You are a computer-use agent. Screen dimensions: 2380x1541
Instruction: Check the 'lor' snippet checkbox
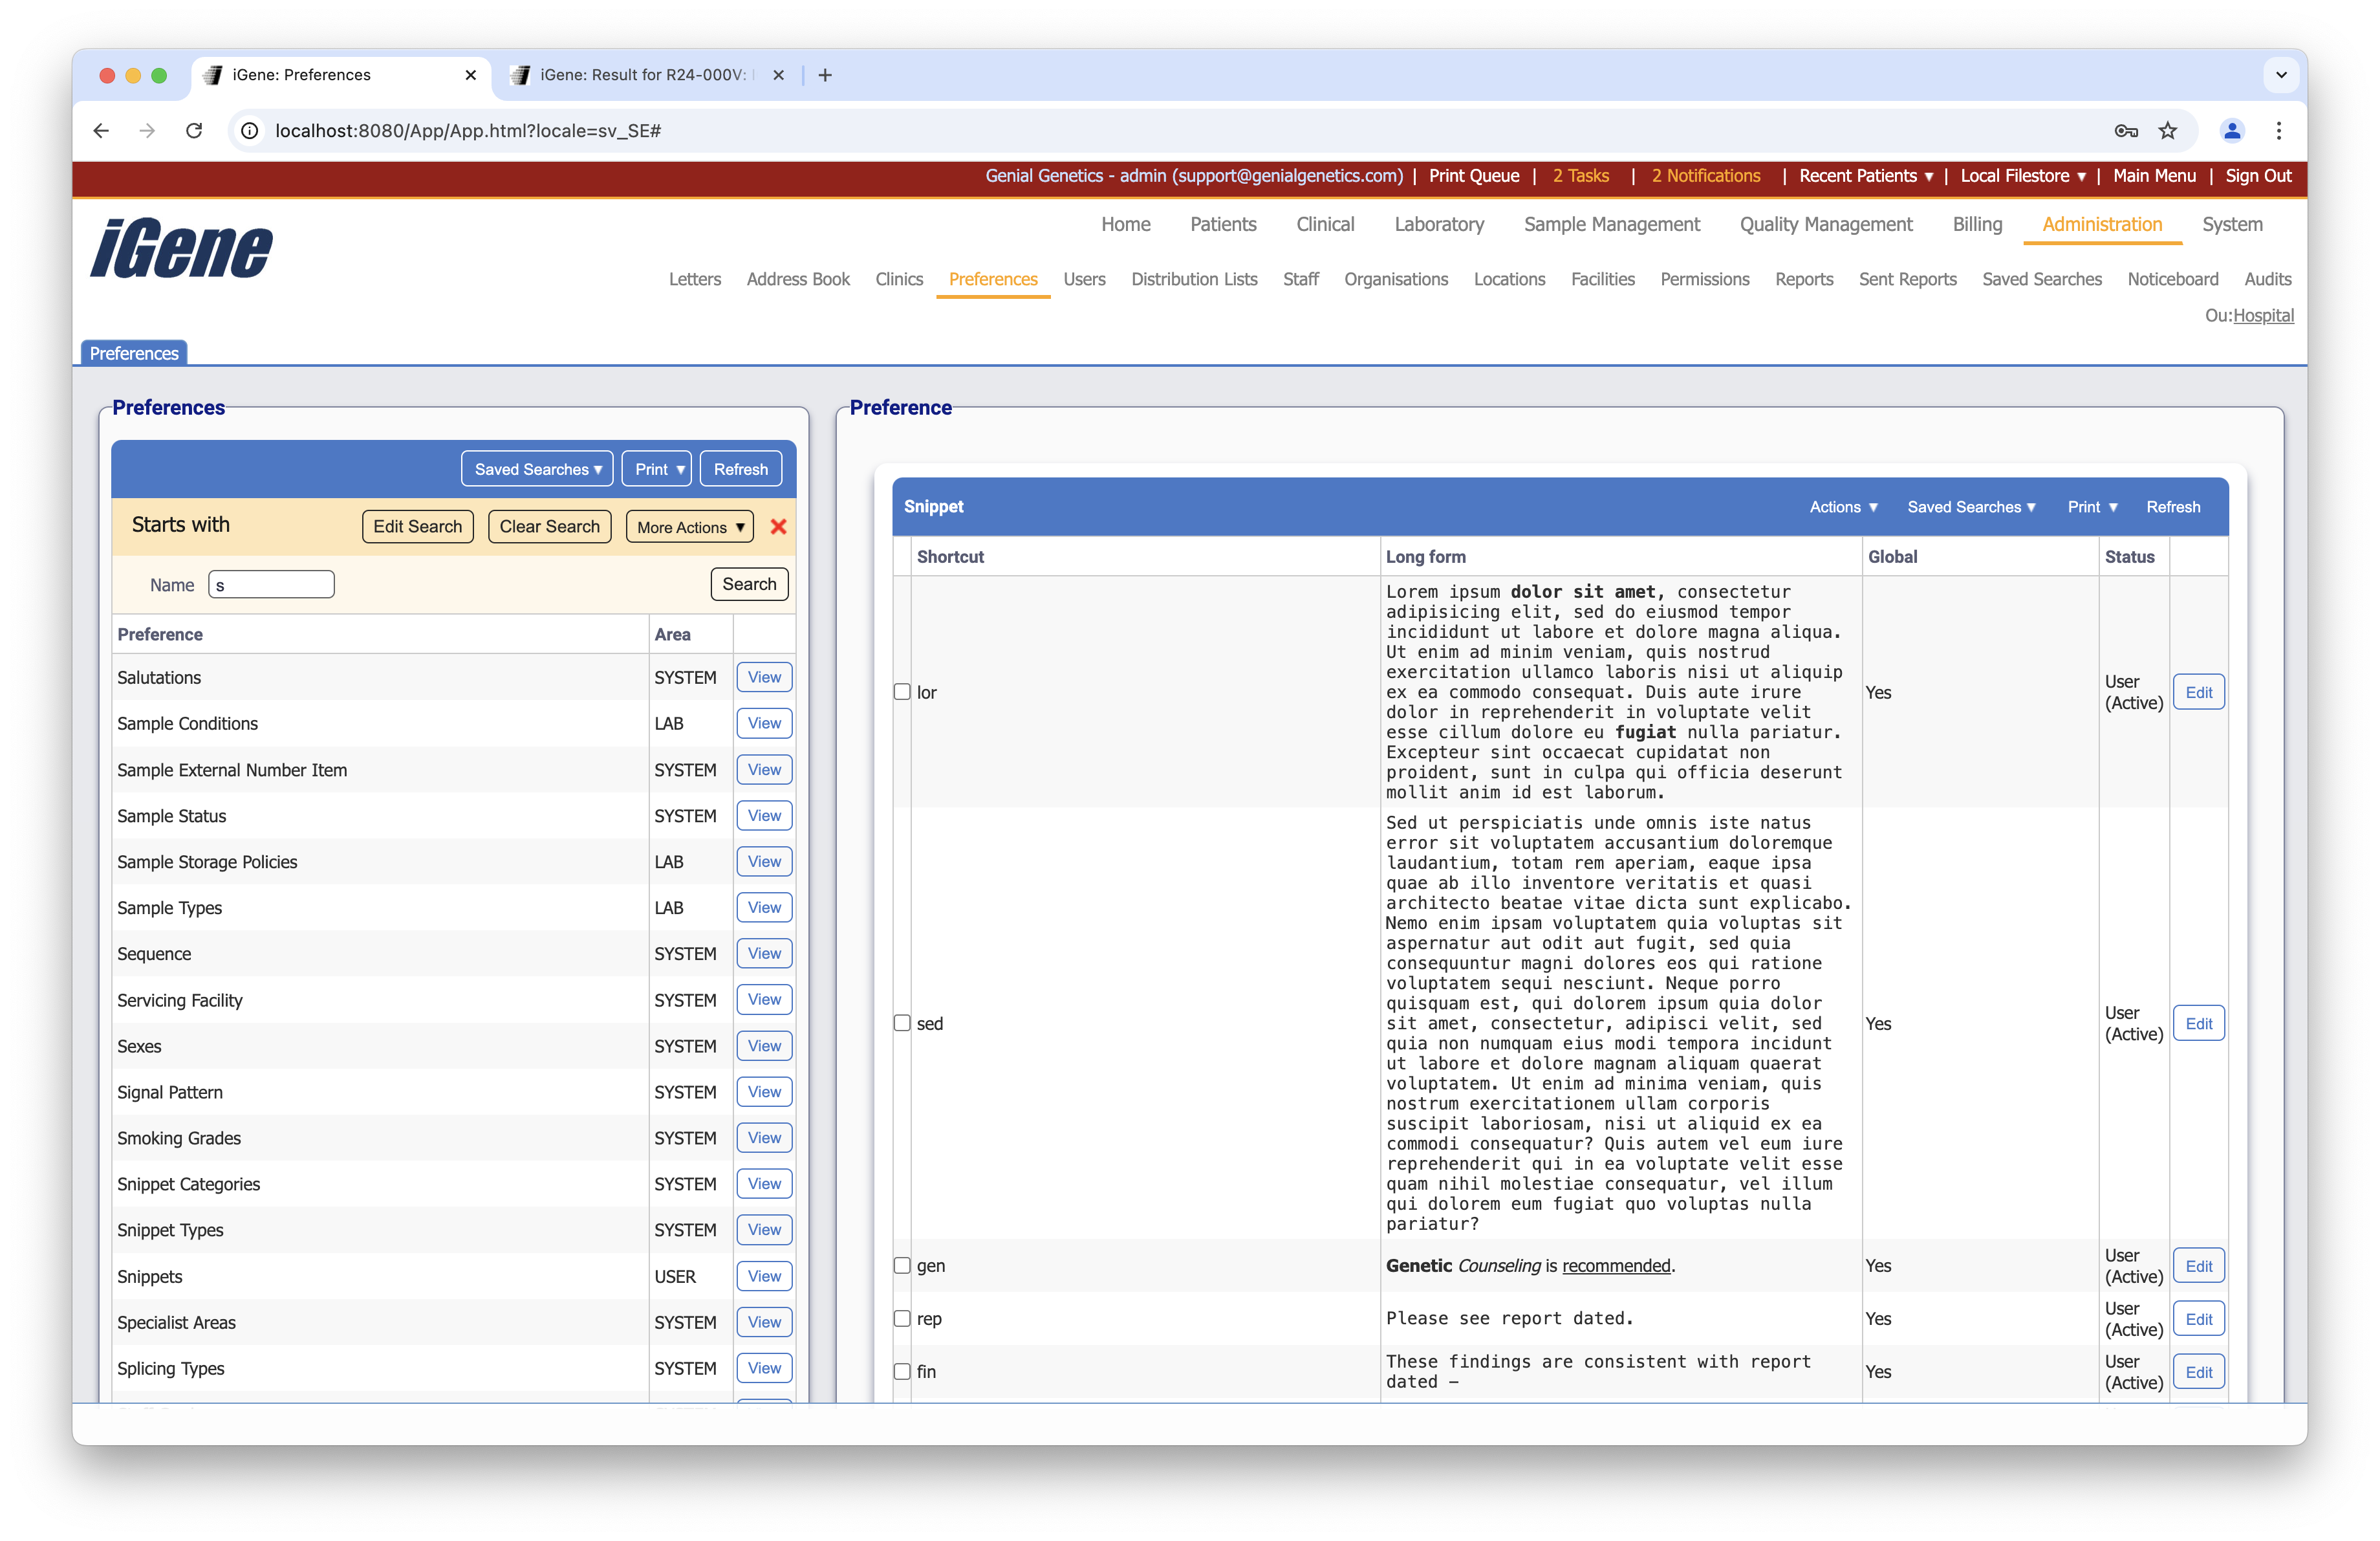902,692
